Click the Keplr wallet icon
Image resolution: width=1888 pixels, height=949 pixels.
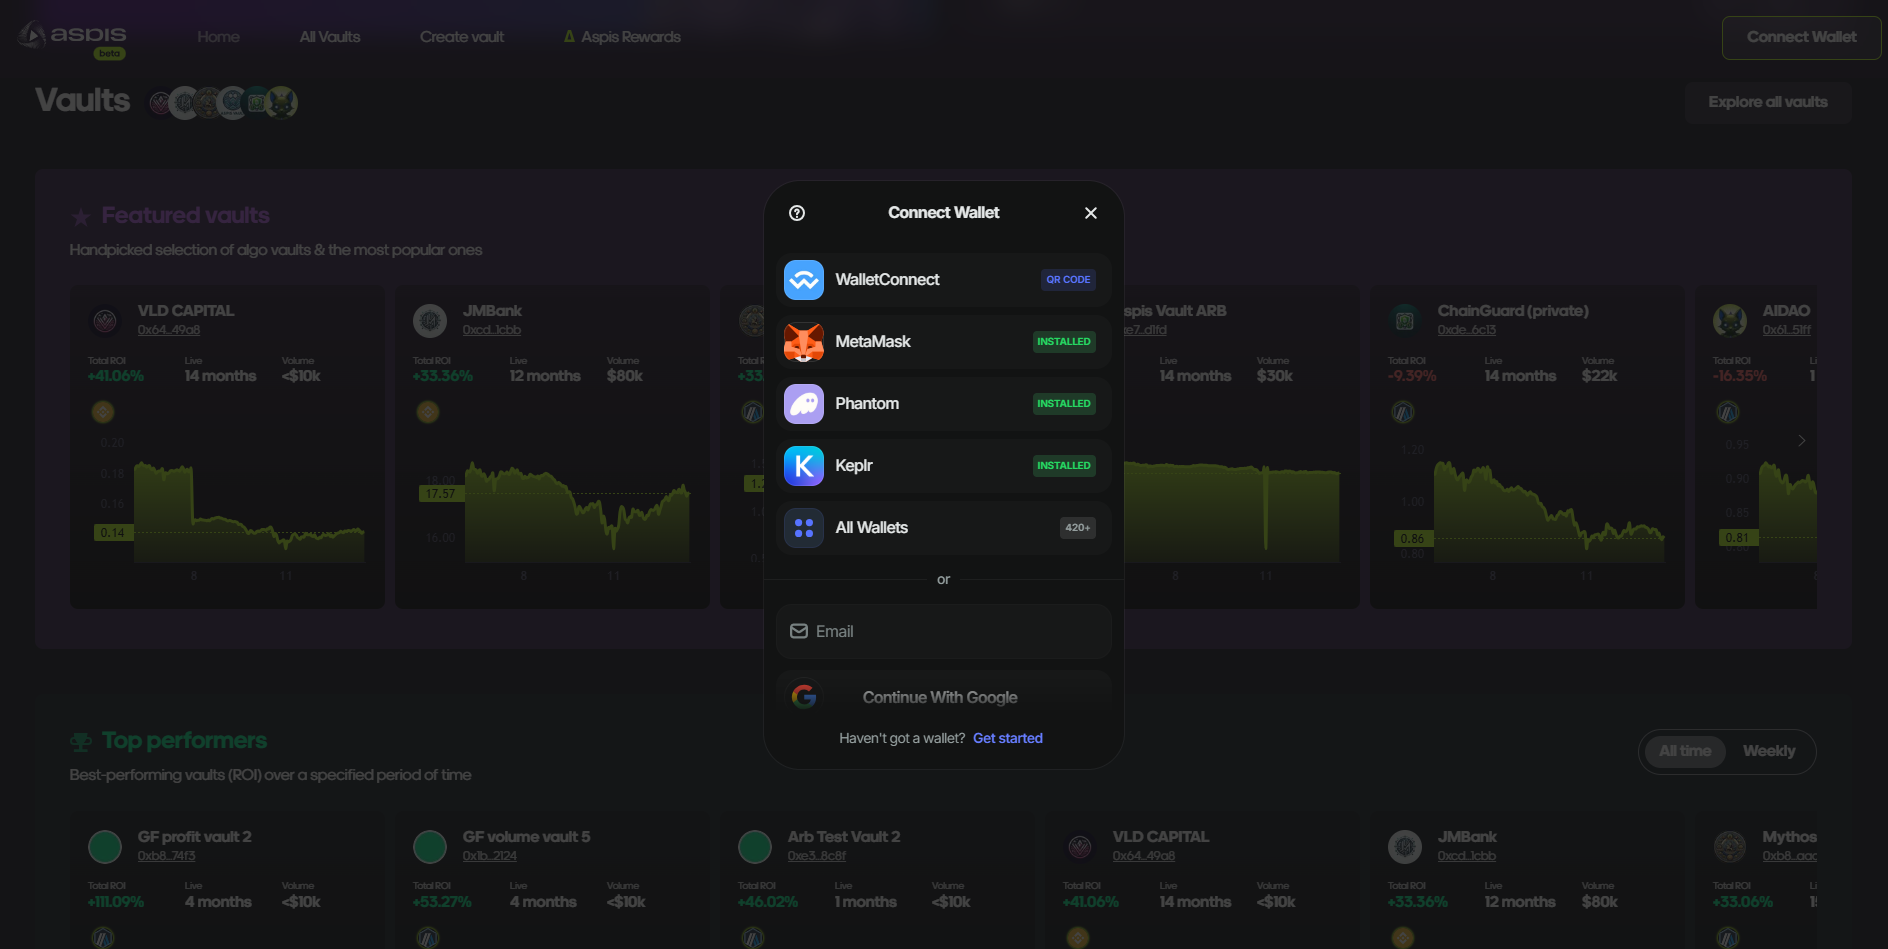803,466
